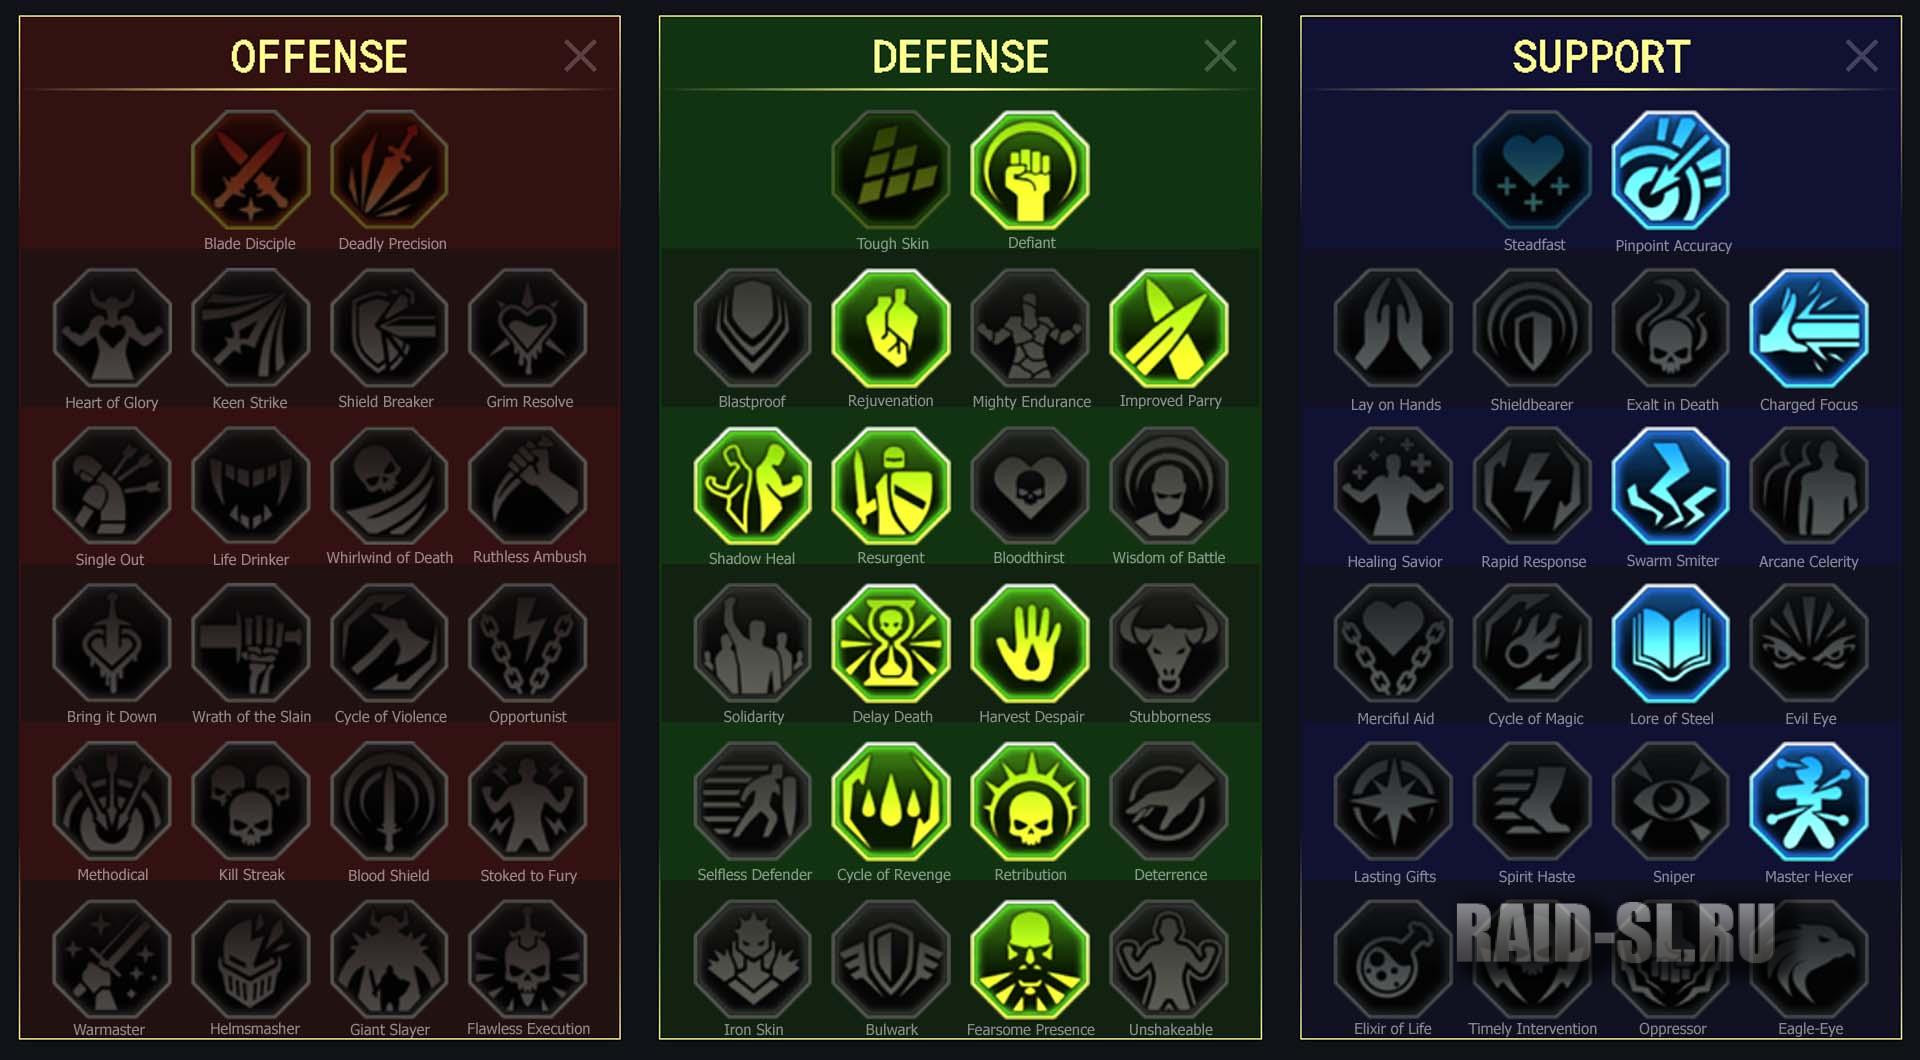
Task: Toggle the active Master Hexer mastery
Action: click(x=1809, y=801)
